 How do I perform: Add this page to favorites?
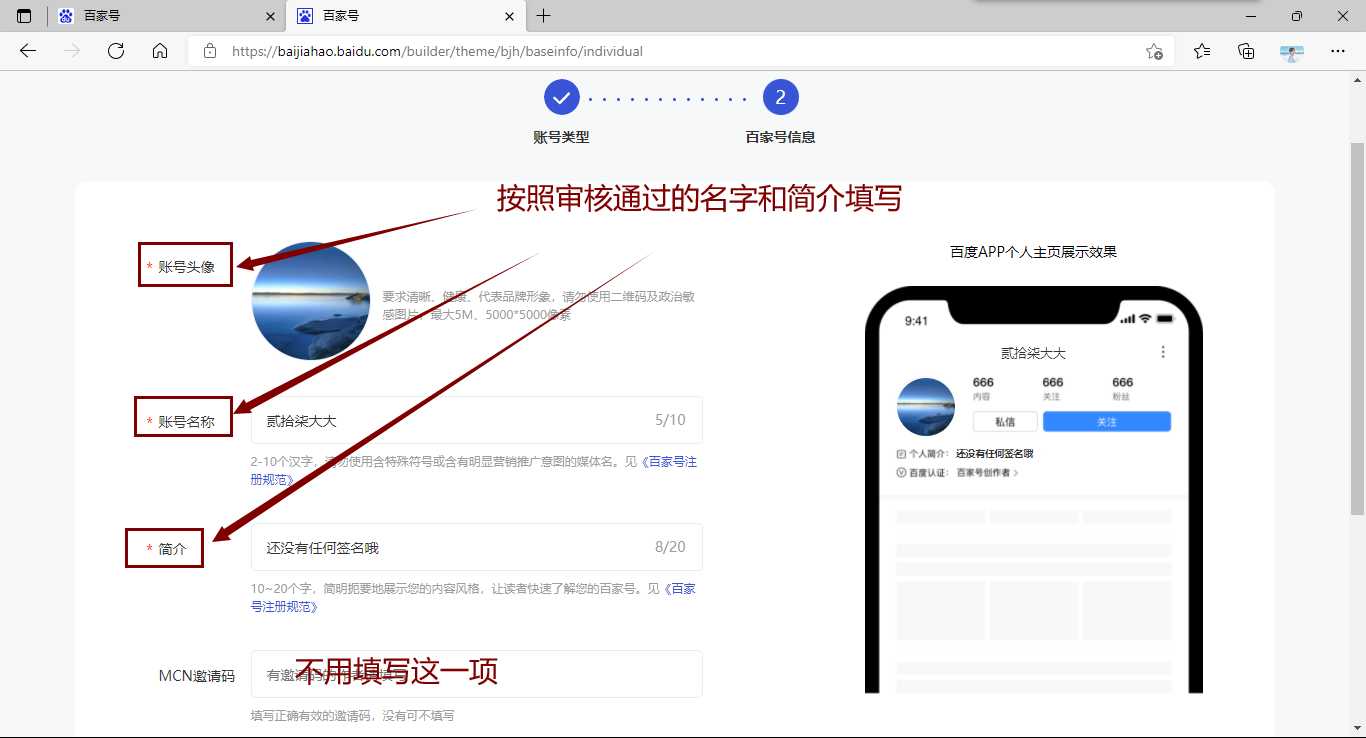(x=1154, y=51)
